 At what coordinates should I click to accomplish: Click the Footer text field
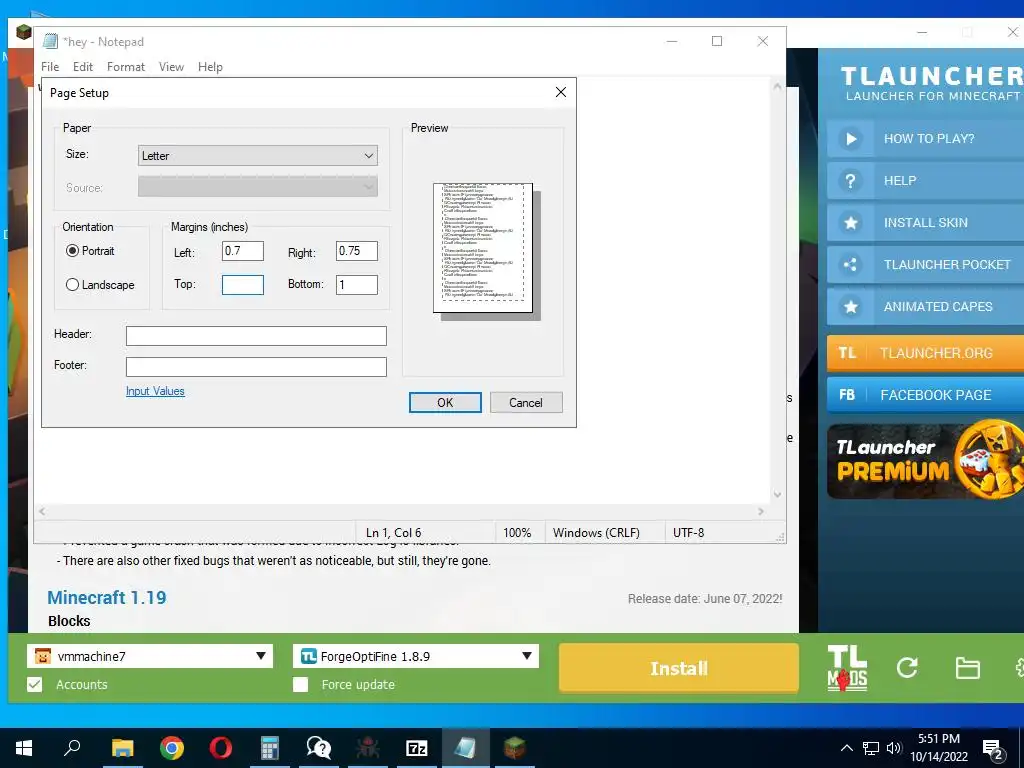pyautogui.click(x=256, y=367)
